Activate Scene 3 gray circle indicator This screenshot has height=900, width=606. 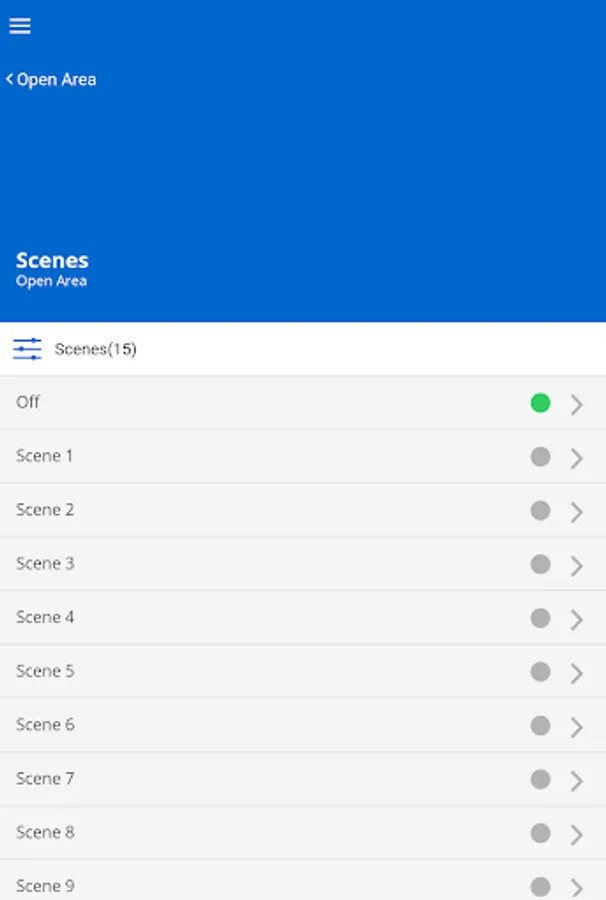tap(540, 565)
